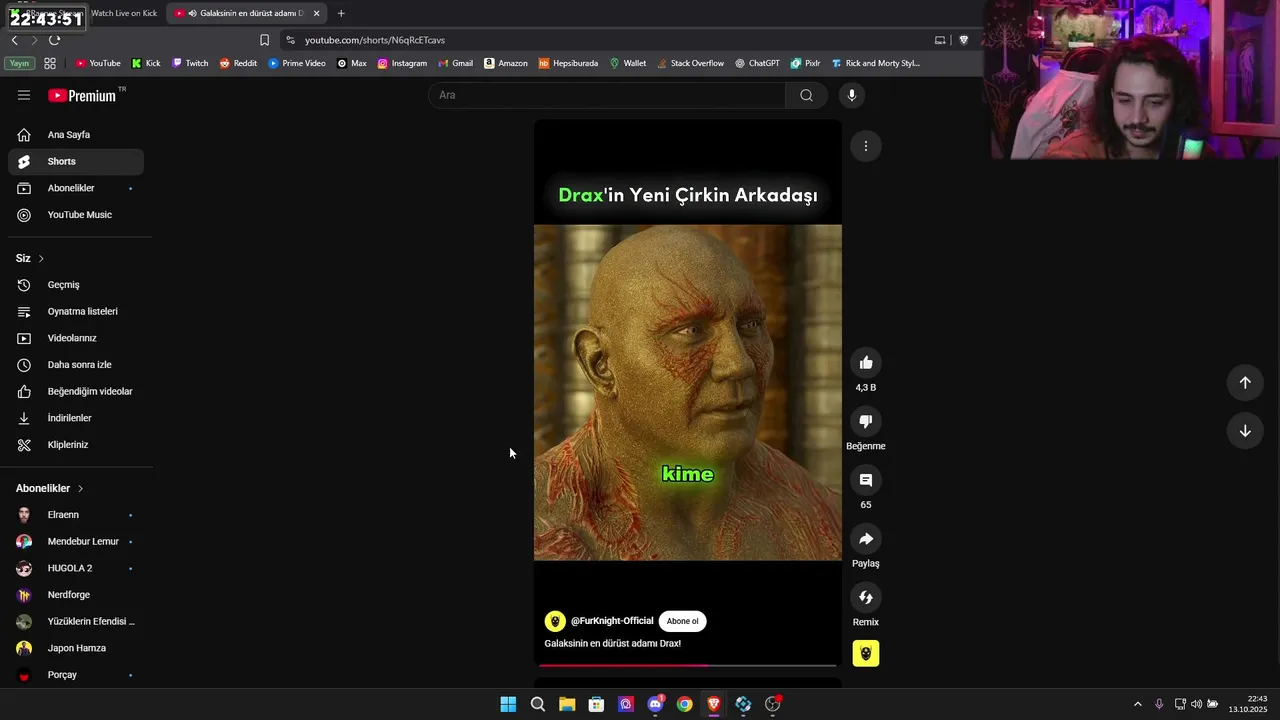Open Discord from the taskbar

tap(655, 704)
